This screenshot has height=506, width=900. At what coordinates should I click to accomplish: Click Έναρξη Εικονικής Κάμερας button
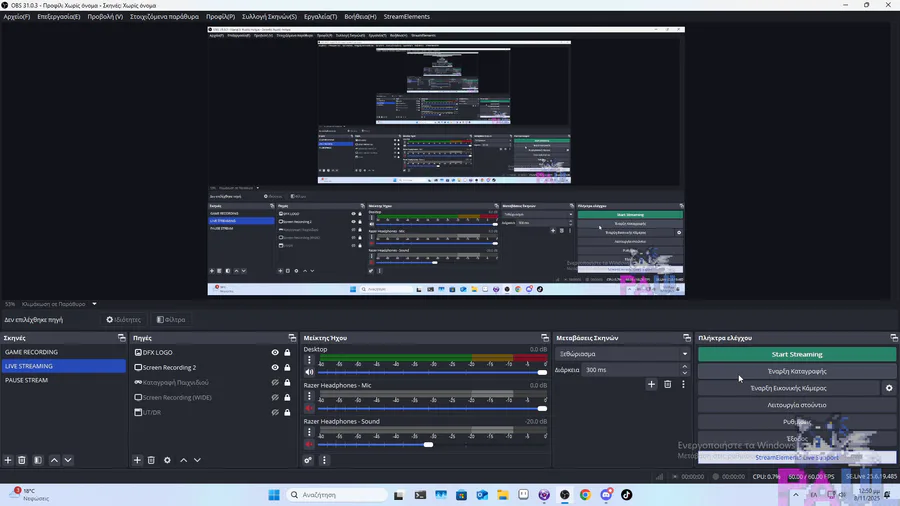coord(789,388)
